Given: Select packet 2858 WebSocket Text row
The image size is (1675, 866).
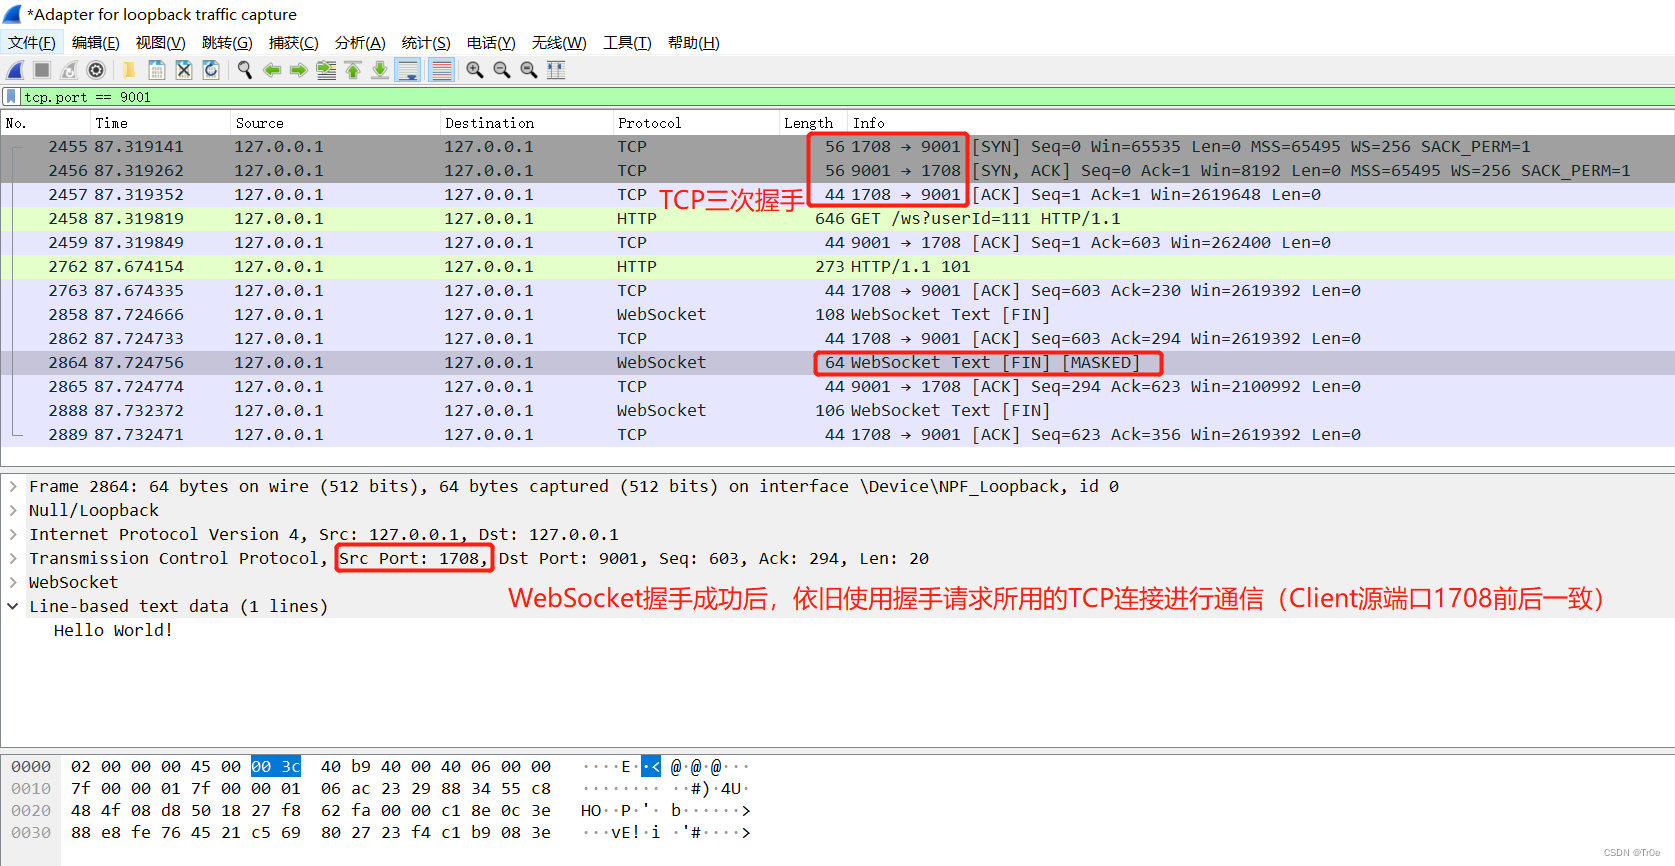Looking at the screenshot, I should point(837,314).
